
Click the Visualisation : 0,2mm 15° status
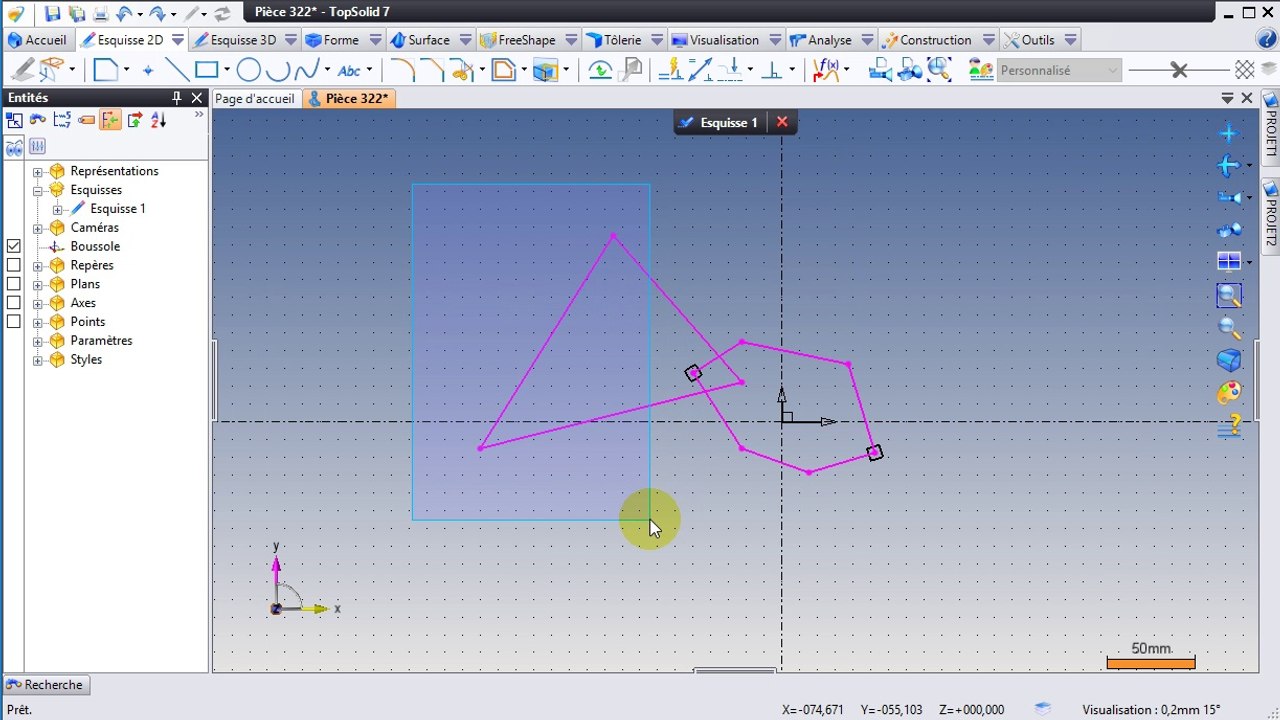[1151, 710]
